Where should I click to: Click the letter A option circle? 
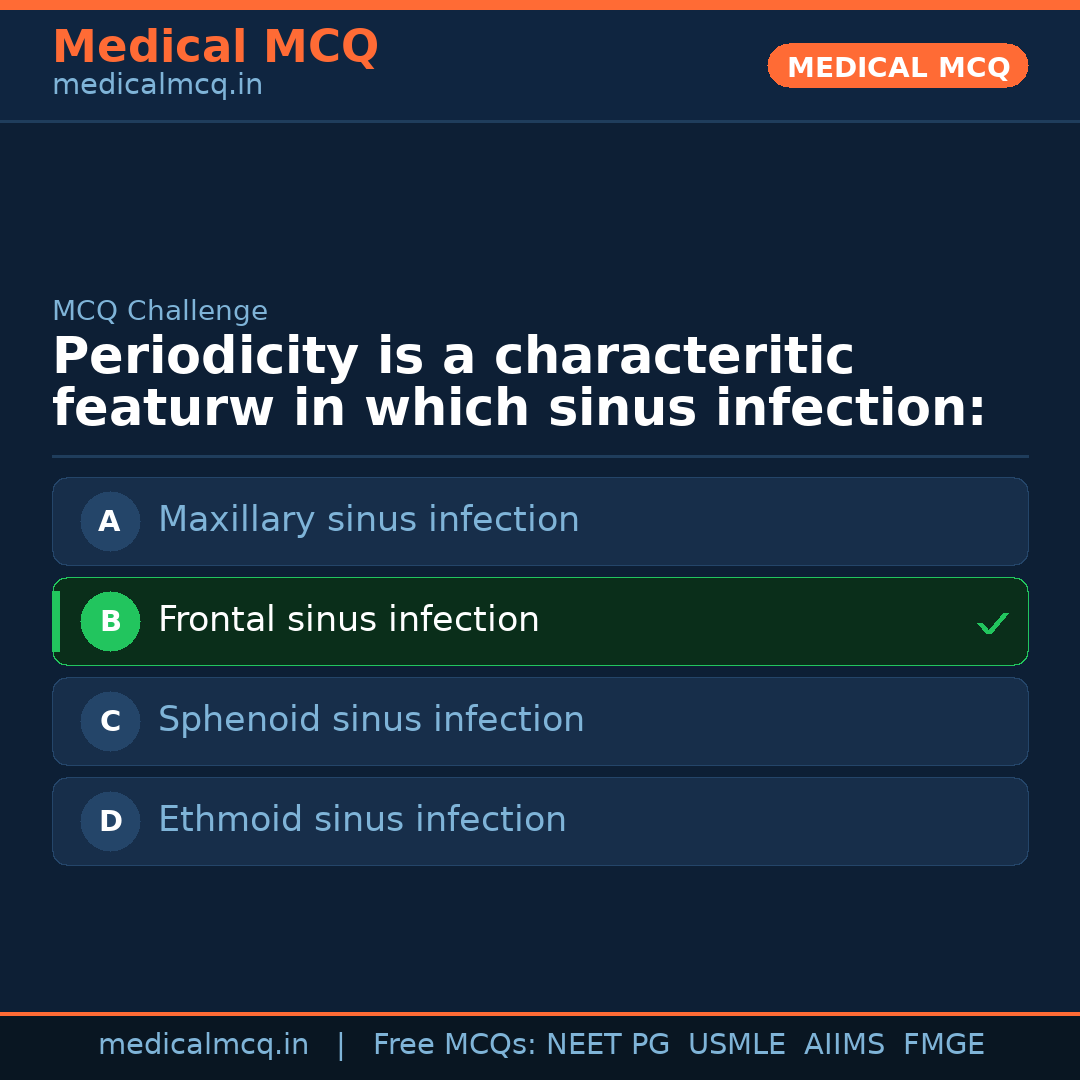click(110, 521)
